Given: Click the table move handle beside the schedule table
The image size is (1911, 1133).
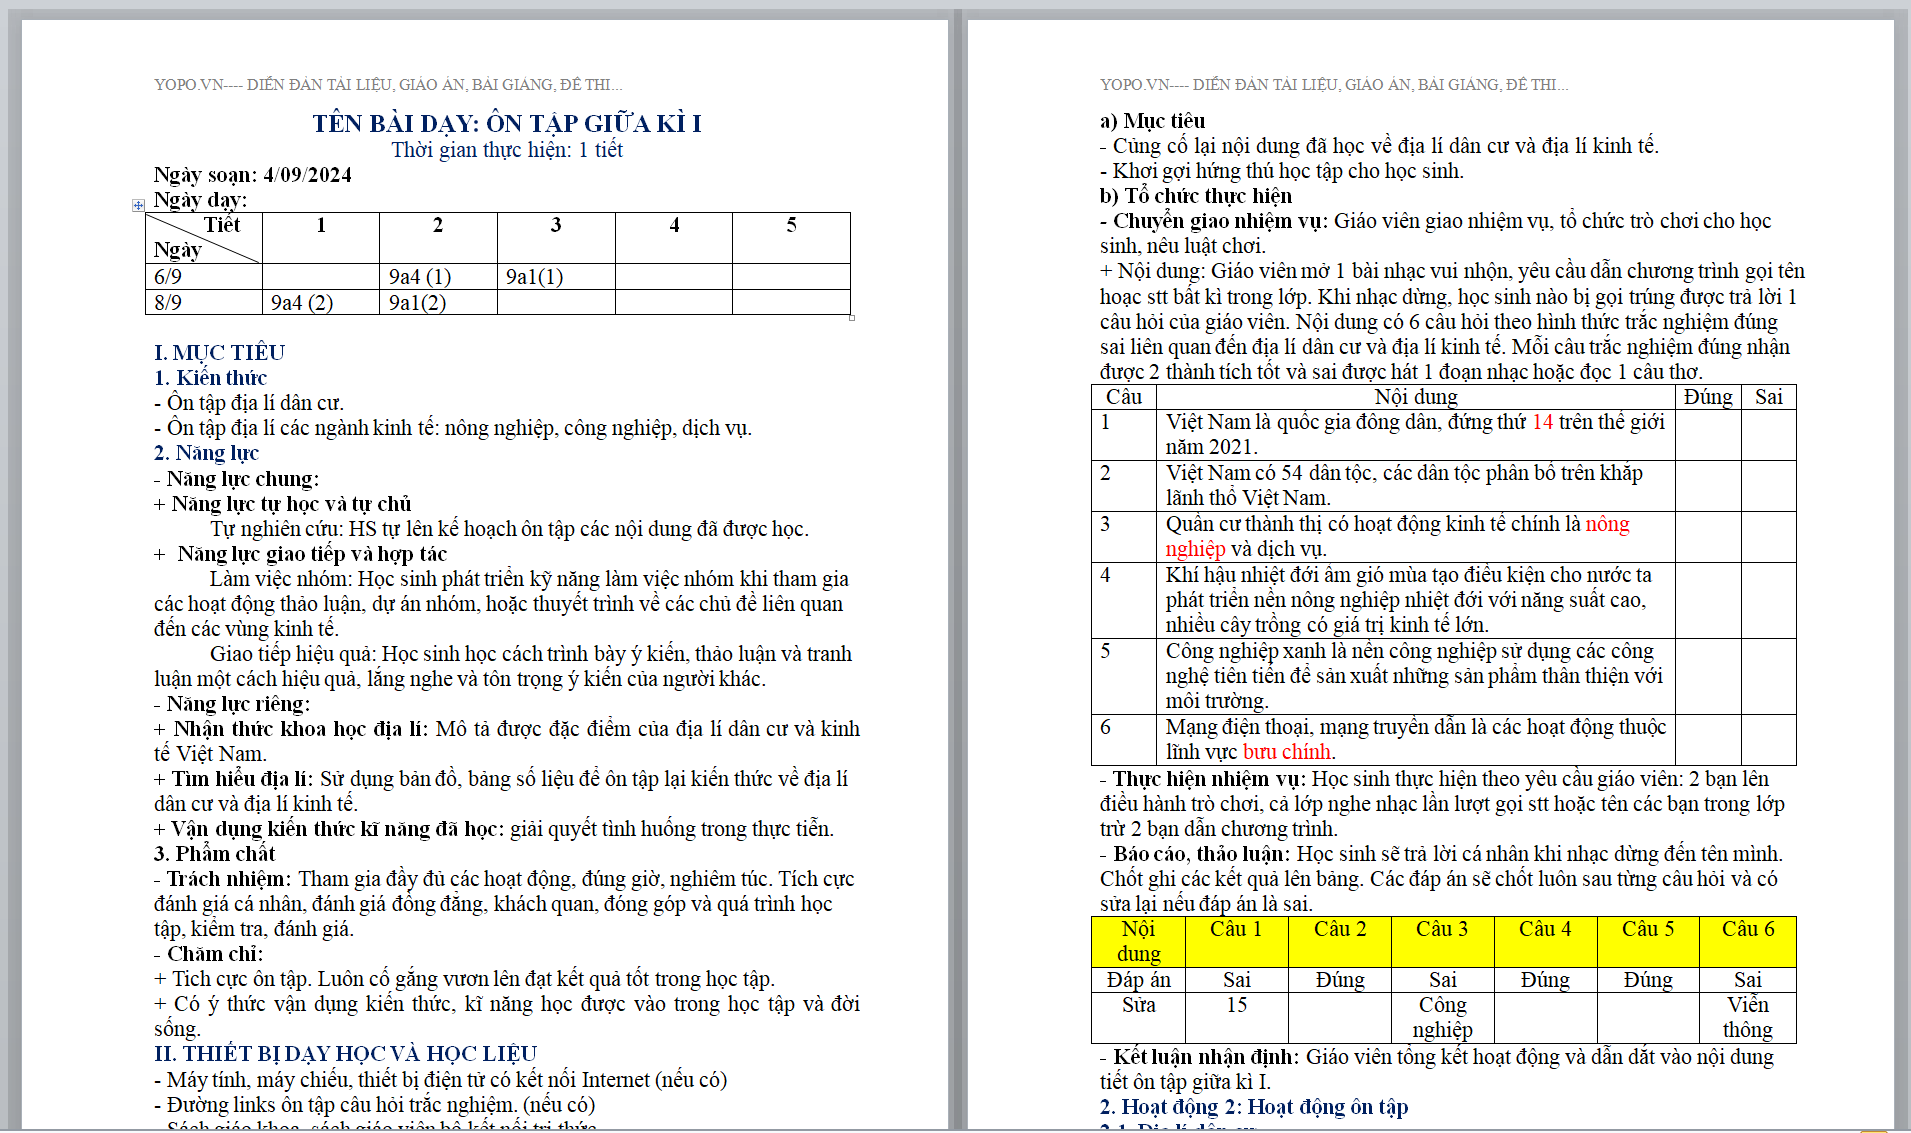Looking at the screenshot, I should (138, 205).
